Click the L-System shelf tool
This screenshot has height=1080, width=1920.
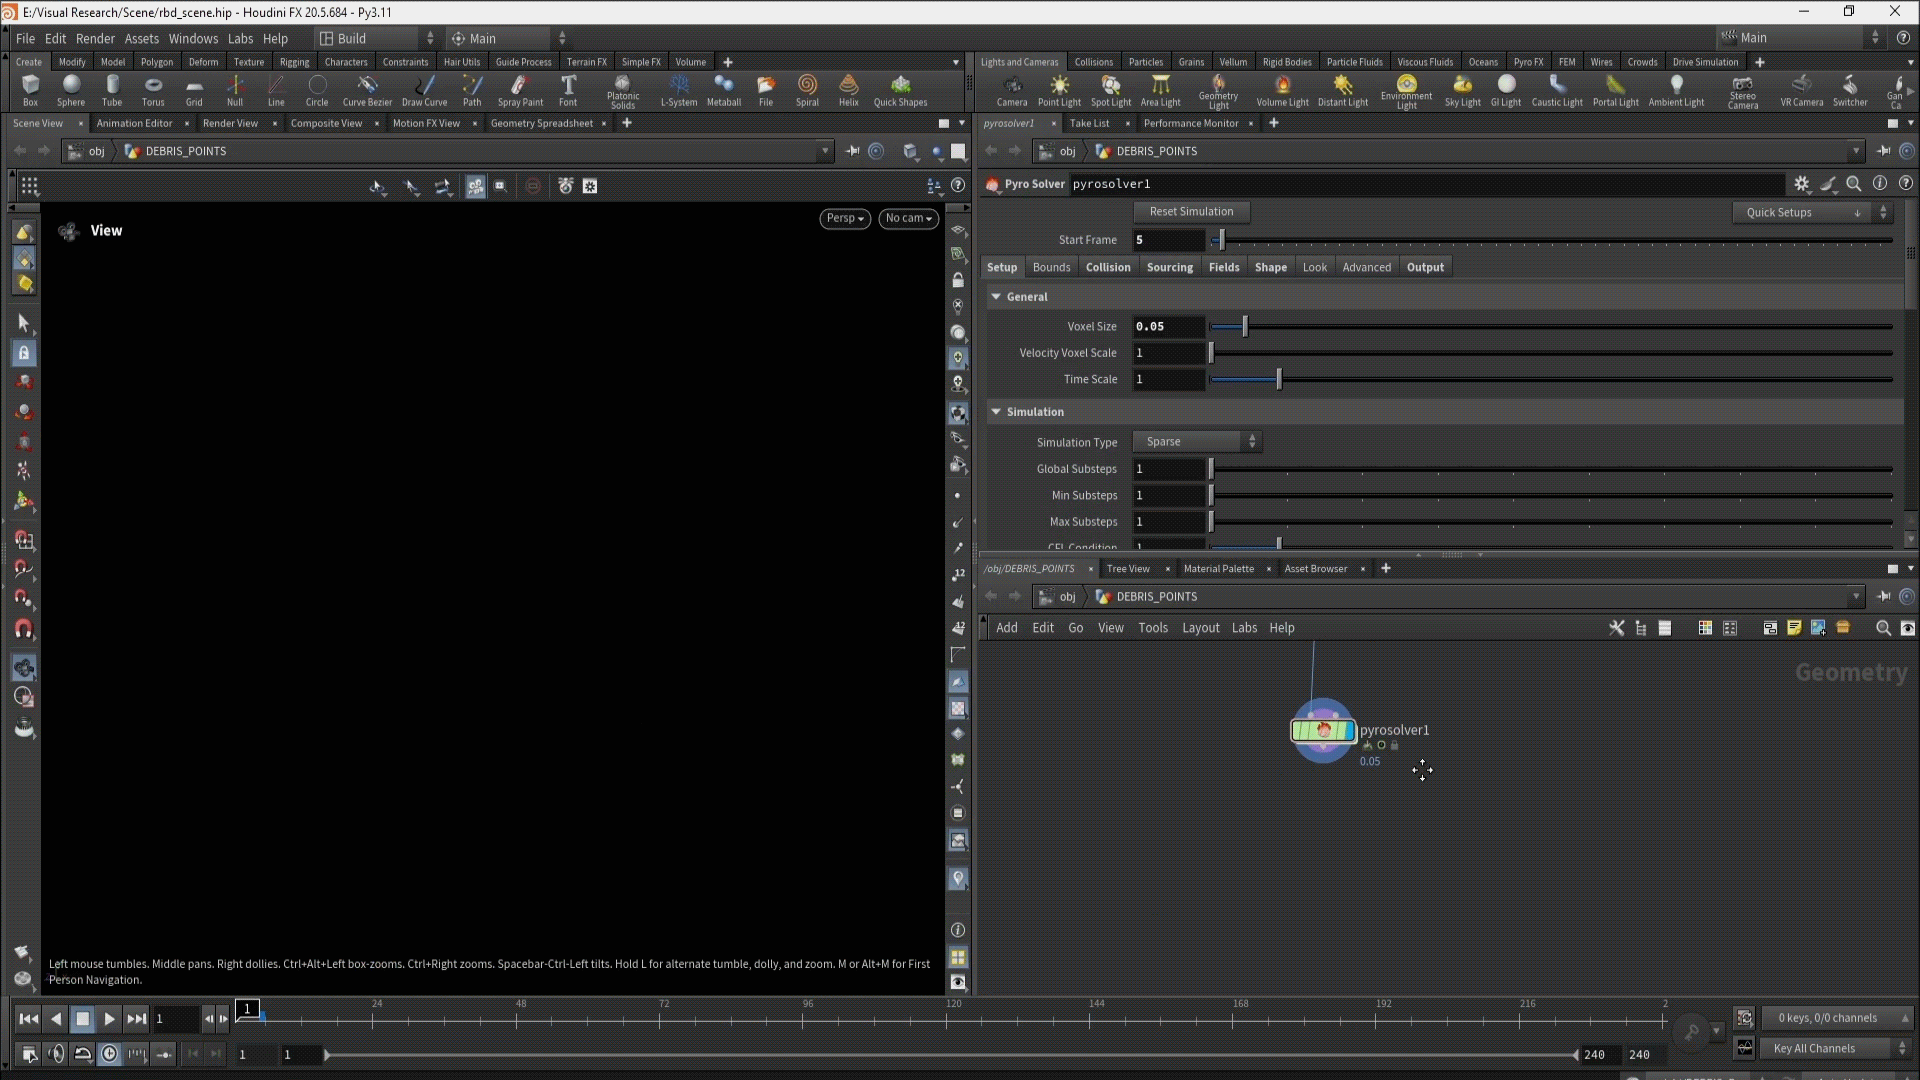pyautogui.click(x=679, y=89)
